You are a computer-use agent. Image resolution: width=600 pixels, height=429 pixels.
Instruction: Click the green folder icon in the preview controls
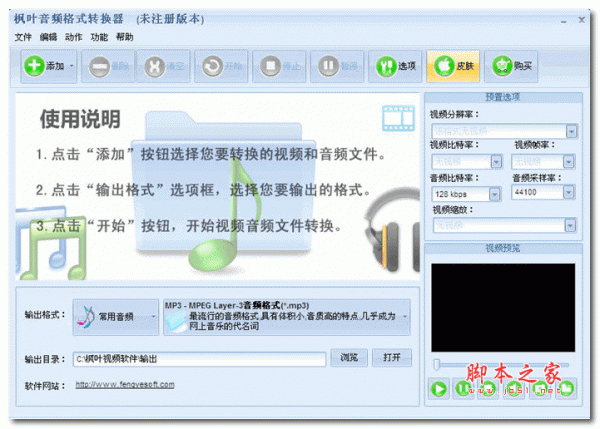[566, 389]
